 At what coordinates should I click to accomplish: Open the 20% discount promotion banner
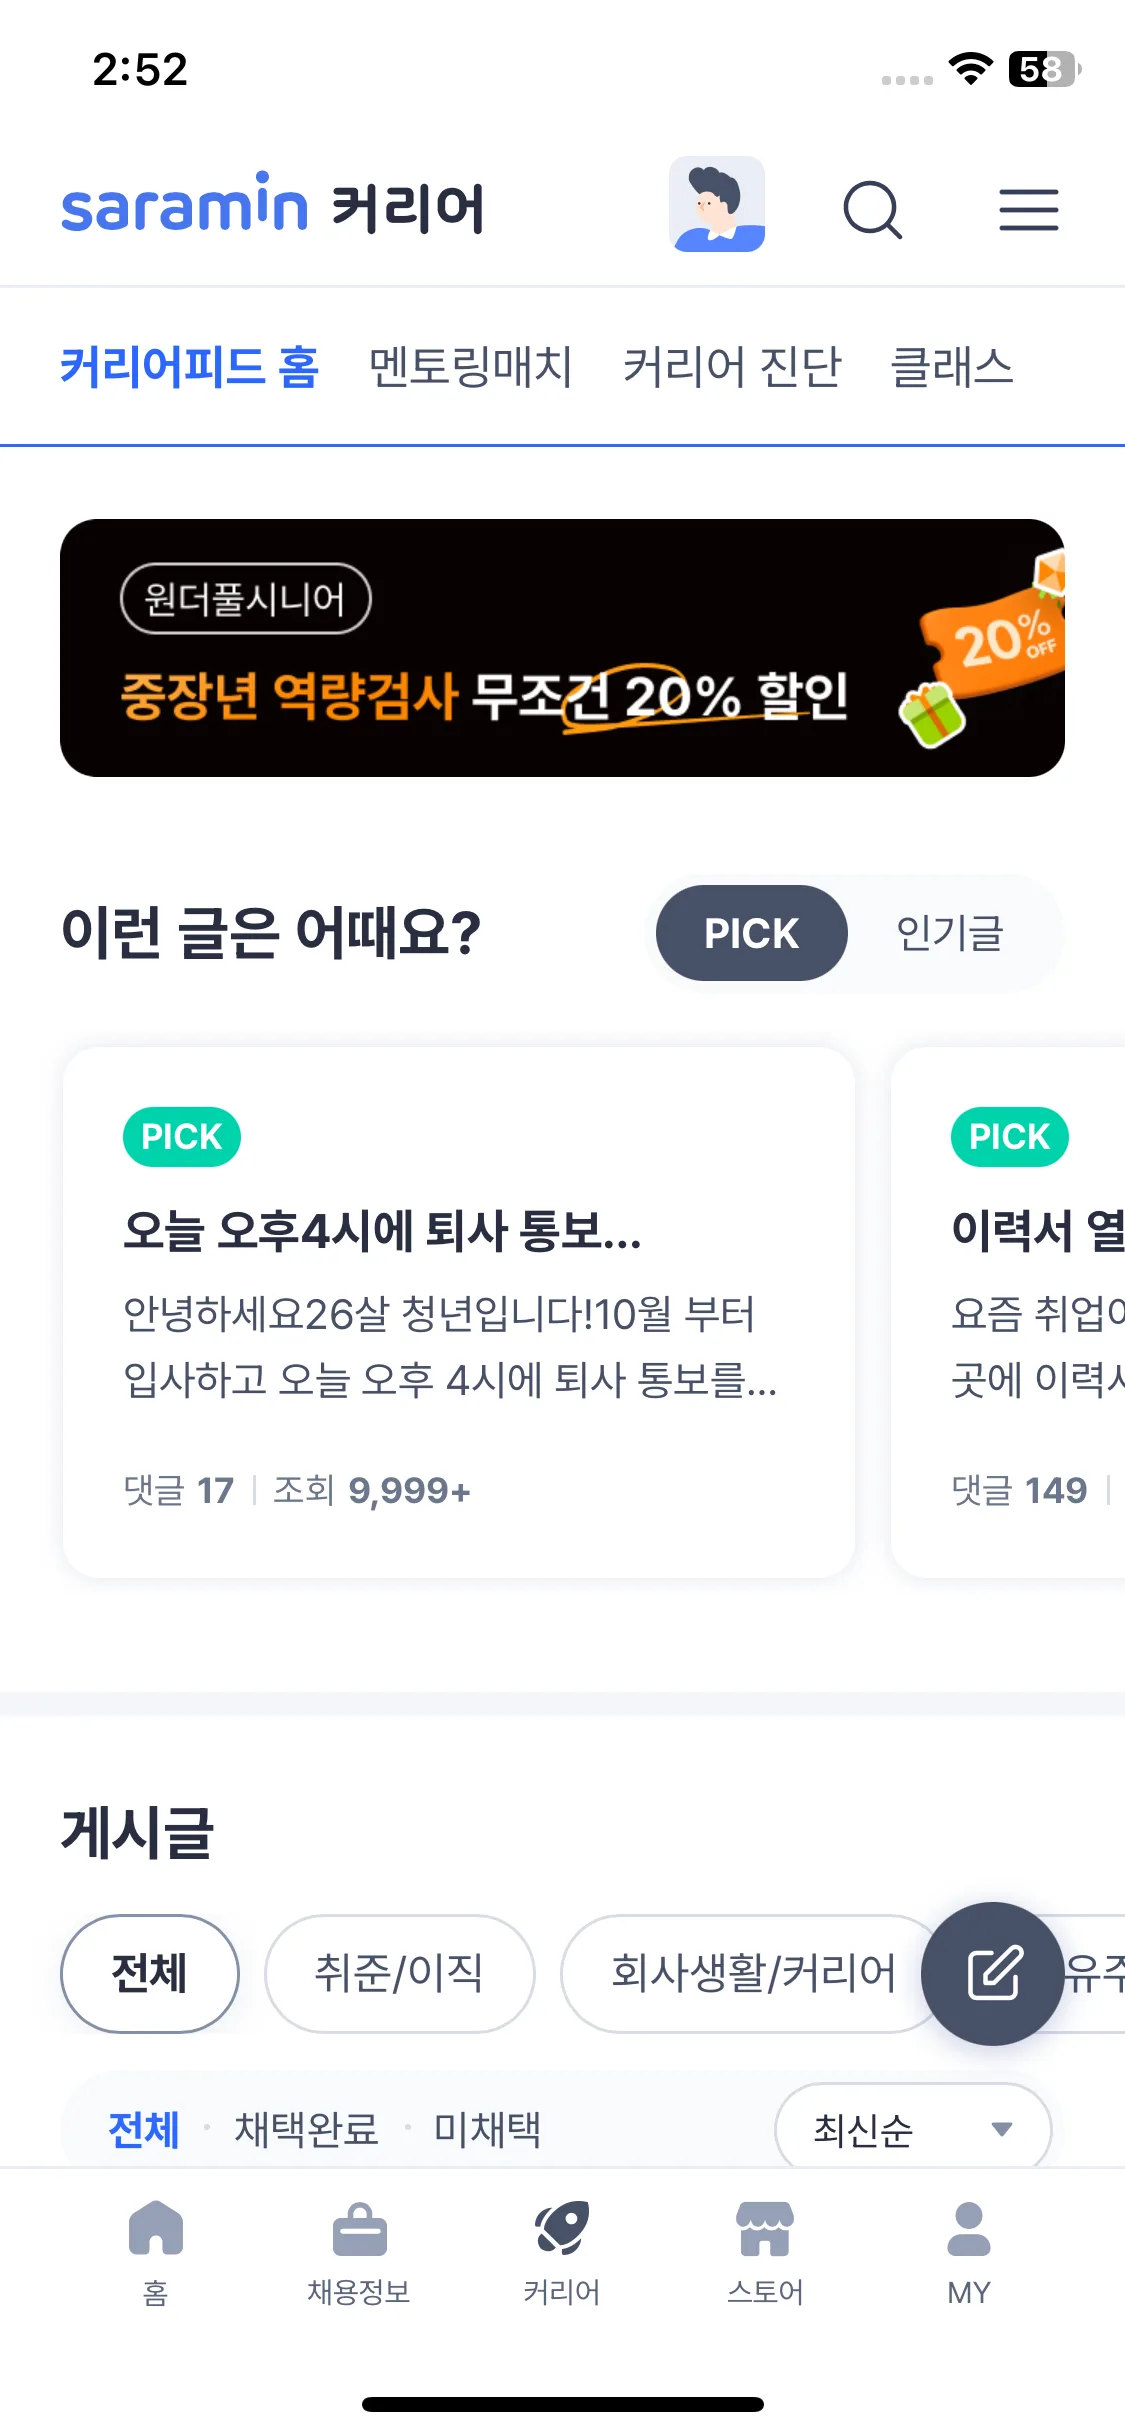(562, 648)
